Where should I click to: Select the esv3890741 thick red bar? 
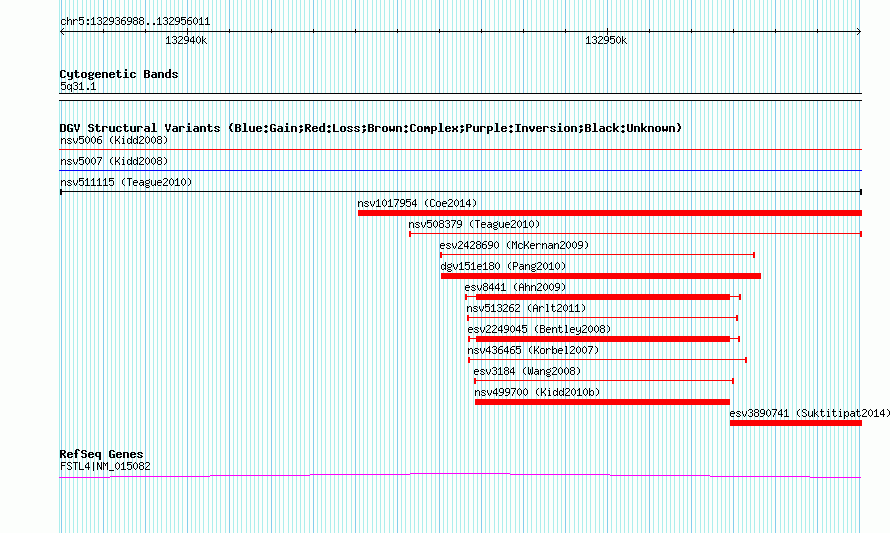[x=796, y=423]
